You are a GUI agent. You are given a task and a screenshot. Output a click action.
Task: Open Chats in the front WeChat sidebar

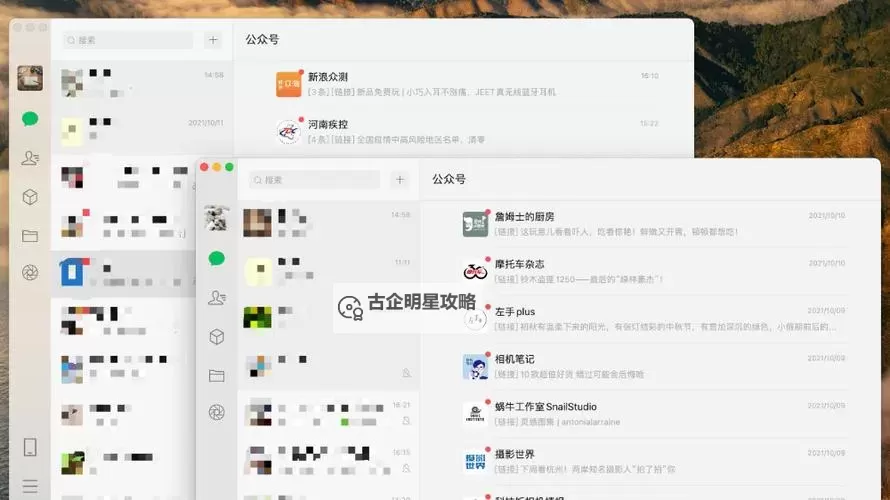click(x=216, y=259)
